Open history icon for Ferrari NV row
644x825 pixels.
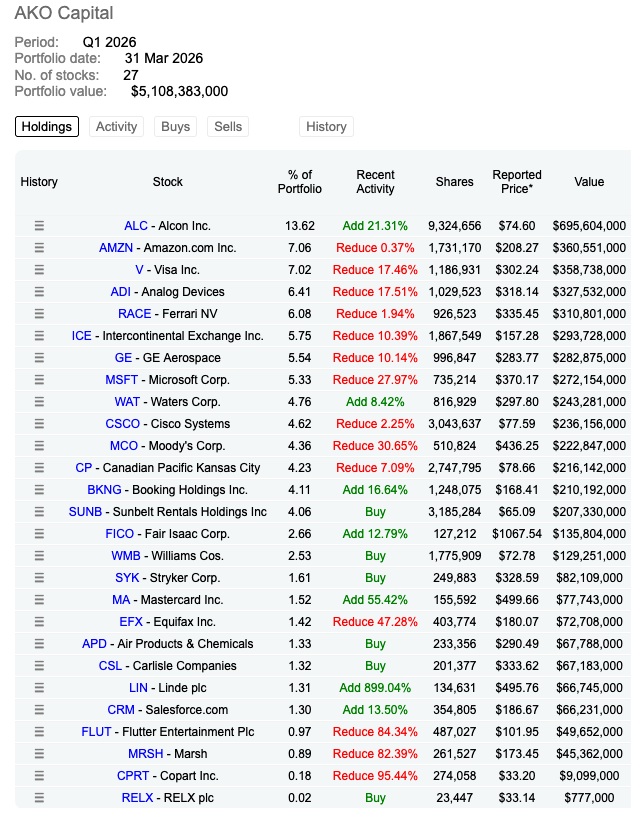pyautogui.click(x=39, y=314)
